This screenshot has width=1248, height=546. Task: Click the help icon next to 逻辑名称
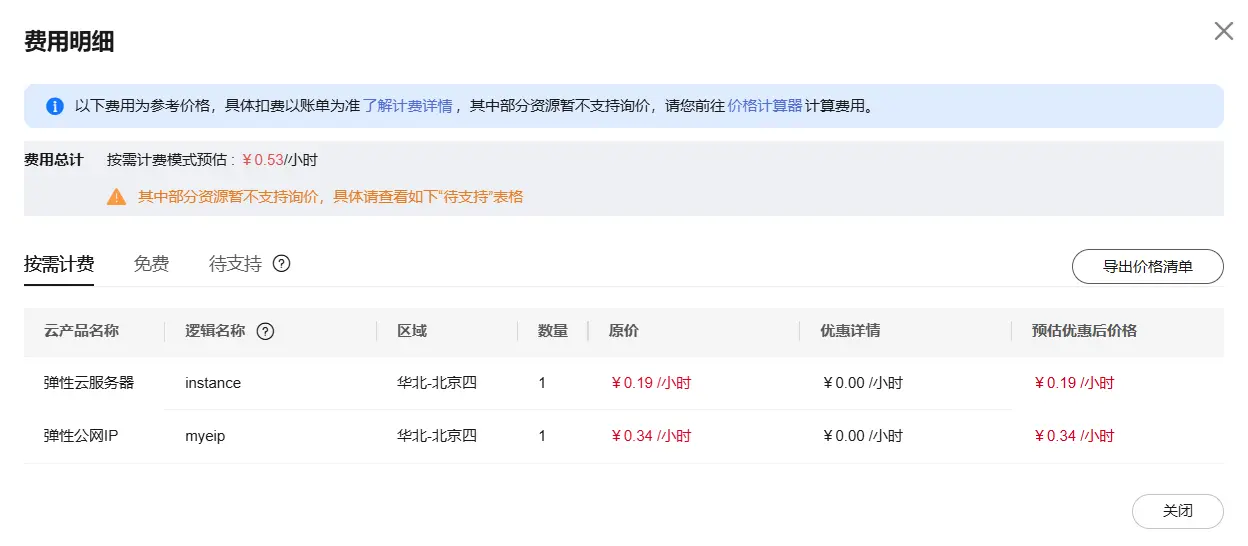tap(265, 332)
